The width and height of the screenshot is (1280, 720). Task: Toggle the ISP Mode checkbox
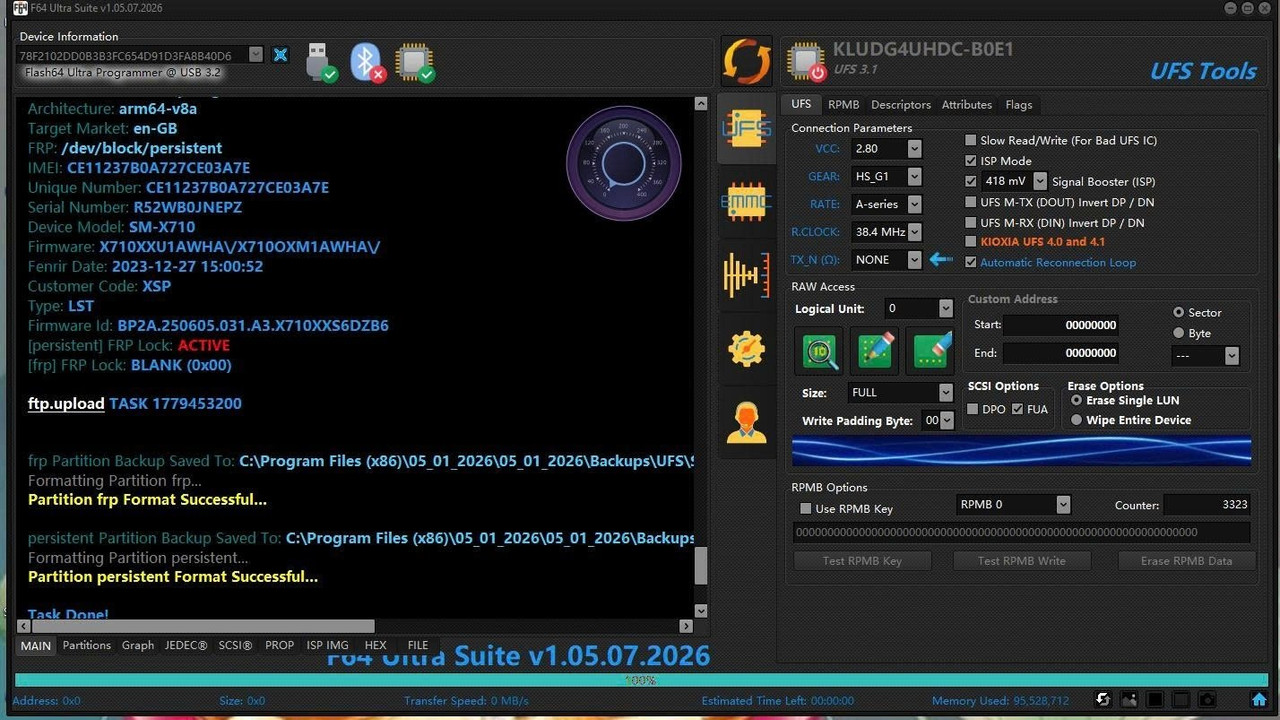click(971, 161)
